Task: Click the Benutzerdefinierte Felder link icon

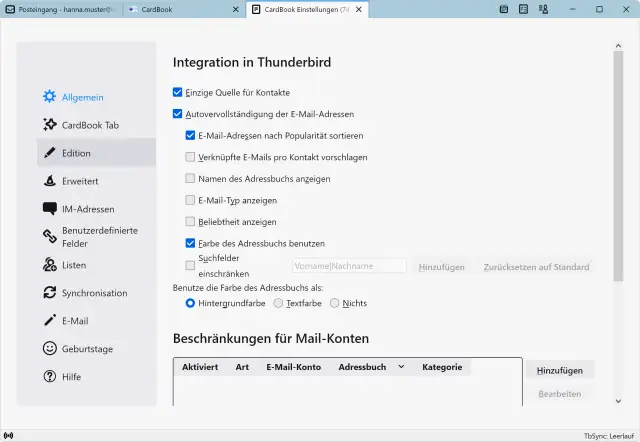Action: coord(49,236)
